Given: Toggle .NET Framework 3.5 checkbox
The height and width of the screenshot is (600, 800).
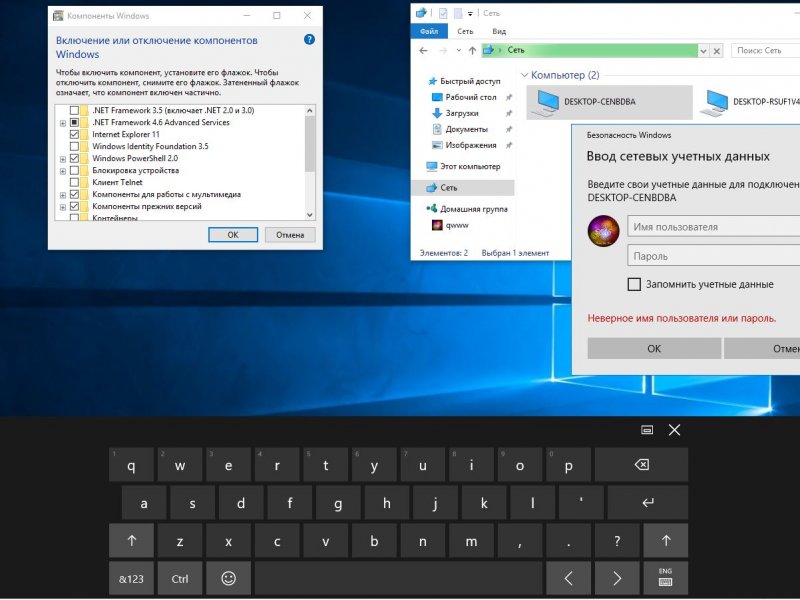Looking at the screenshot, I should (74, 110).
